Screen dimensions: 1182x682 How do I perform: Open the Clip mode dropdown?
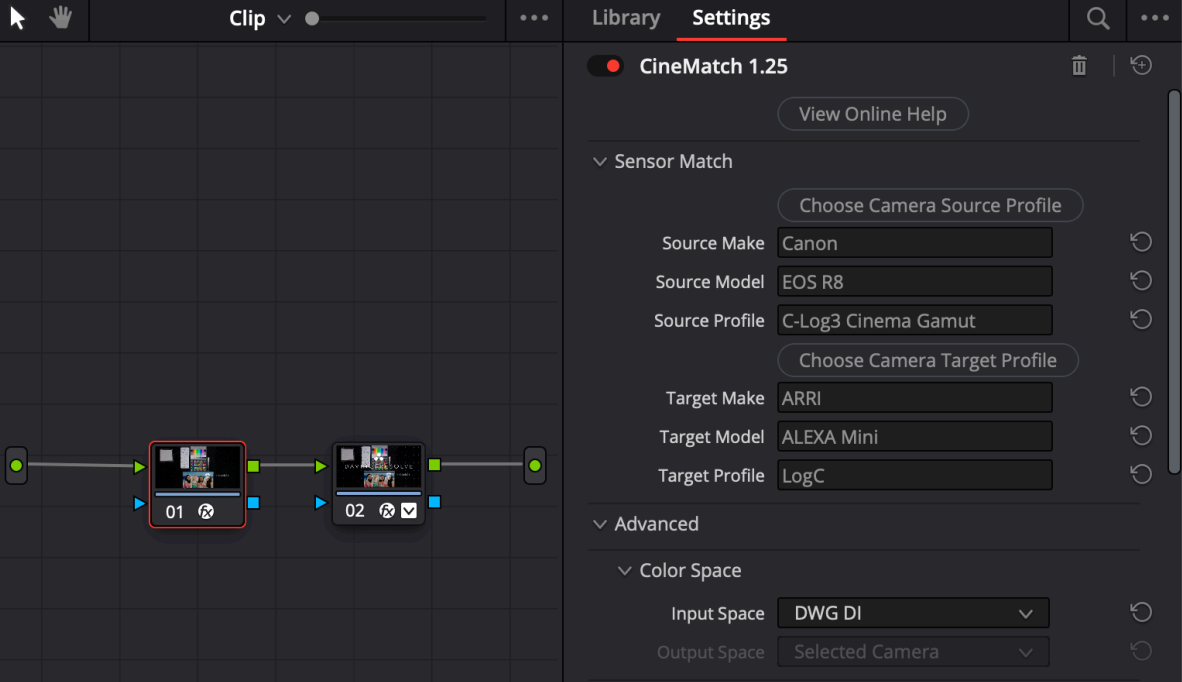tap(260, 19)
